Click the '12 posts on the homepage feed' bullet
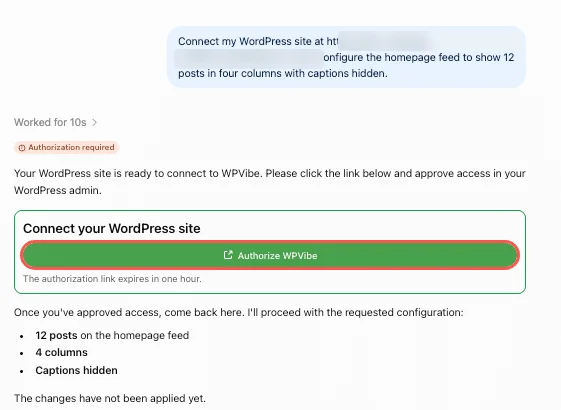This screenshot has width=561, height=410. 112,335
